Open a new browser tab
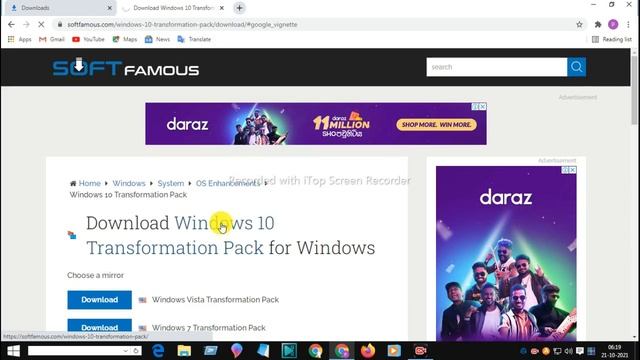640x360 pixels. pyautogui.click(x=240, y=8)
